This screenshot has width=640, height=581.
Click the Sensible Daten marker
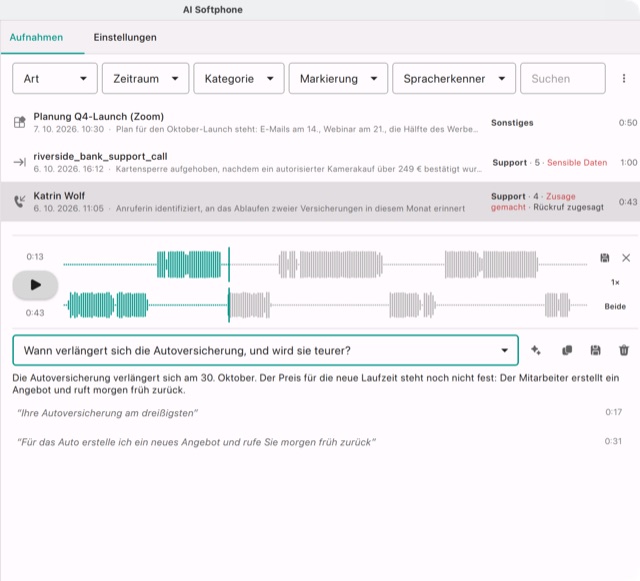pos(577,163)
